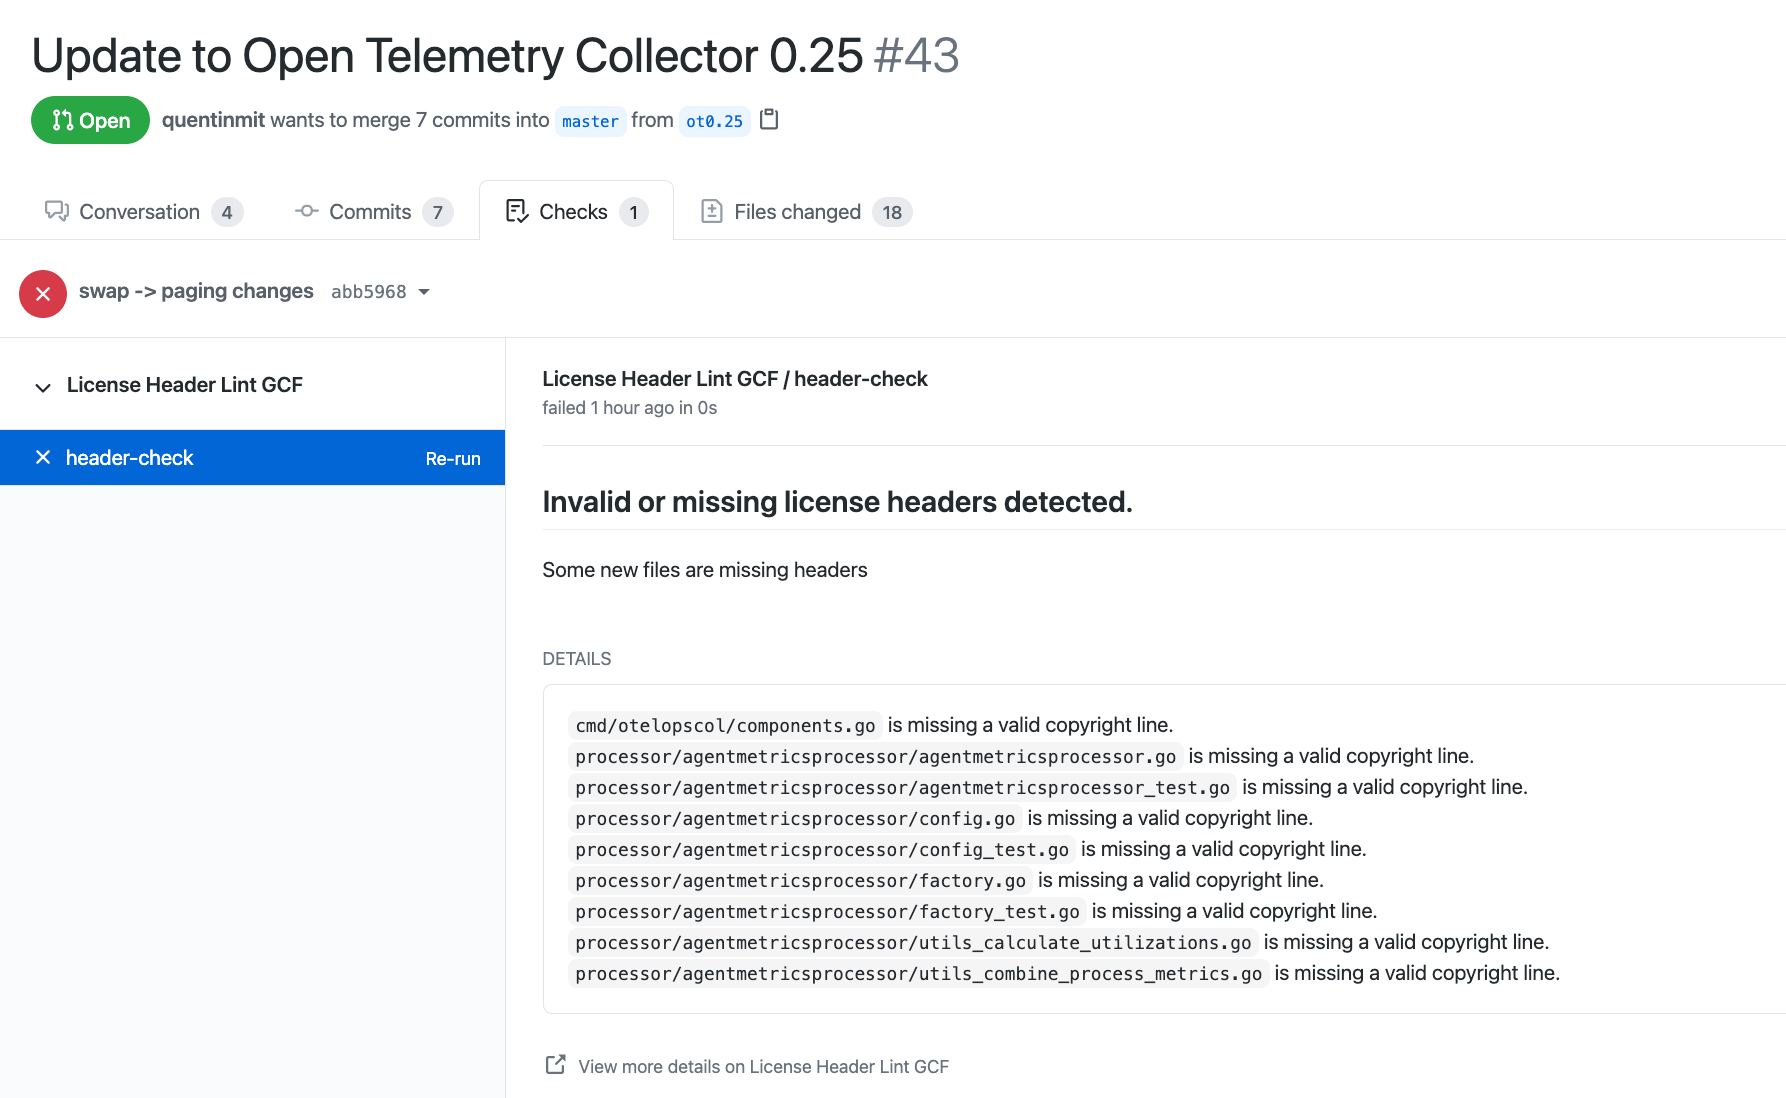Click the red X failed check icon
Image resolution: width=1786 pixels, height=1098 pixels.
(43, 293)
